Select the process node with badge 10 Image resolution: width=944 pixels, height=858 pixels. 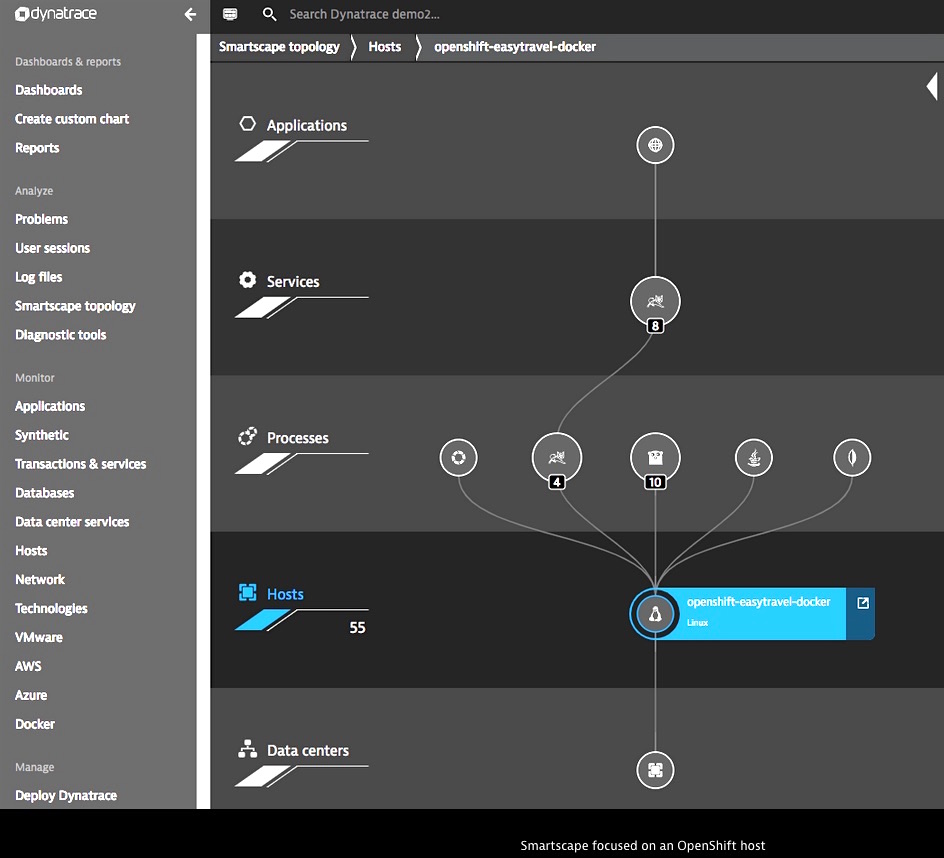[x=655, y=458]
